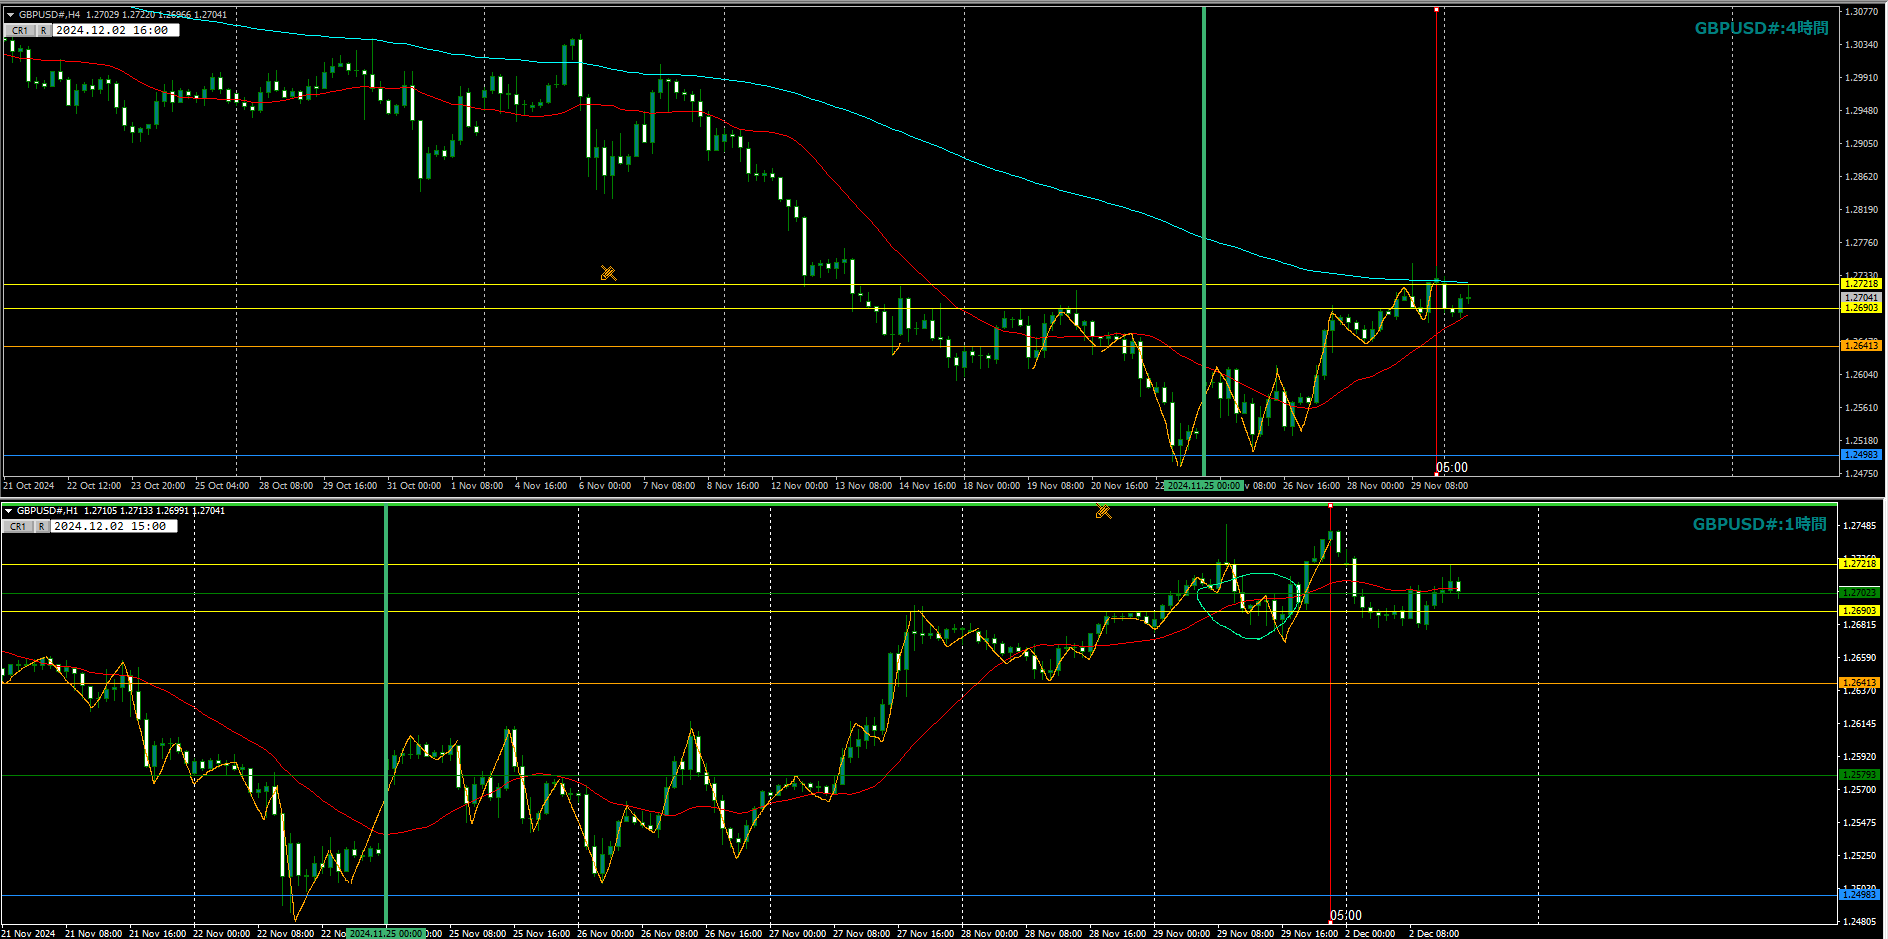
Task: Click the R button on the H4 chart
Action: 44,30
